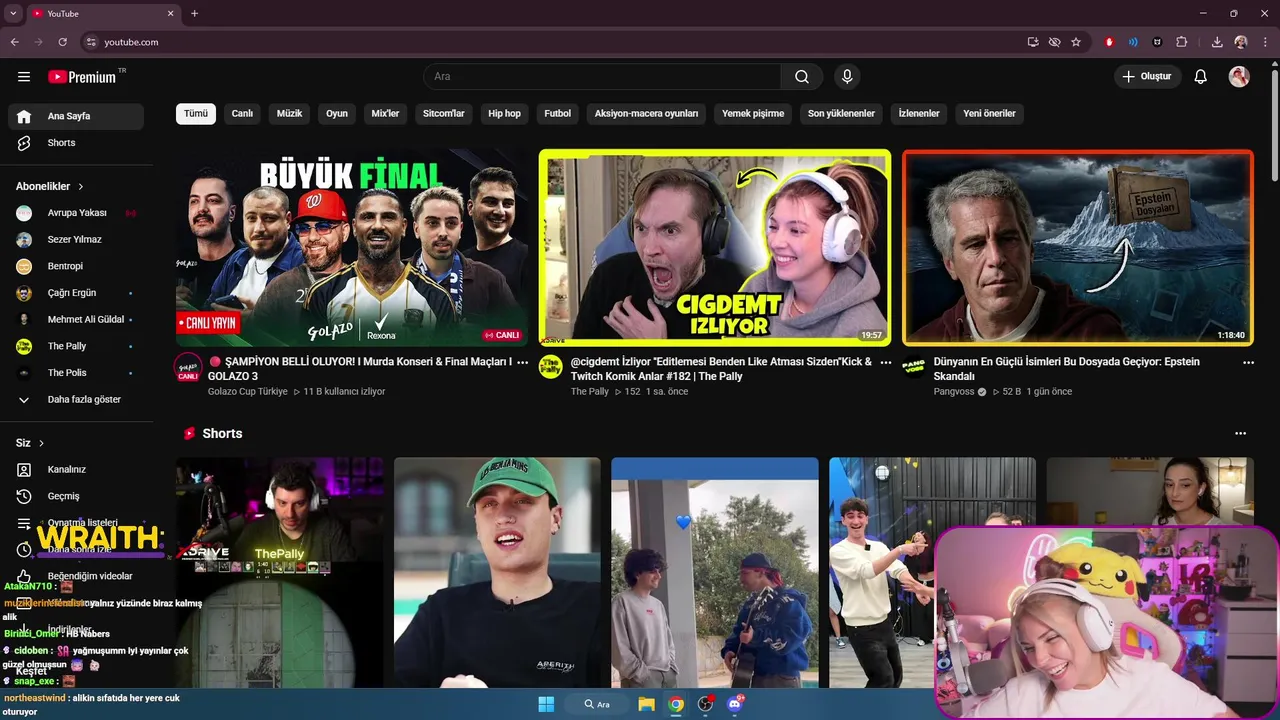Click the Oluştur create button
The width and height of the screenshot is (1280, 720).
click(x=1148, y=77)
